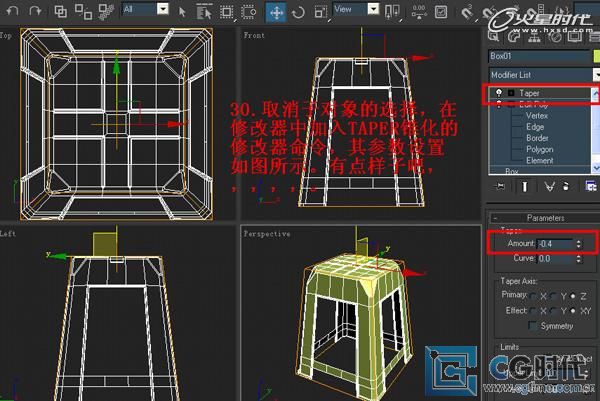
Task: Toggle Window/Crossing selection icon
Action: 249,12
